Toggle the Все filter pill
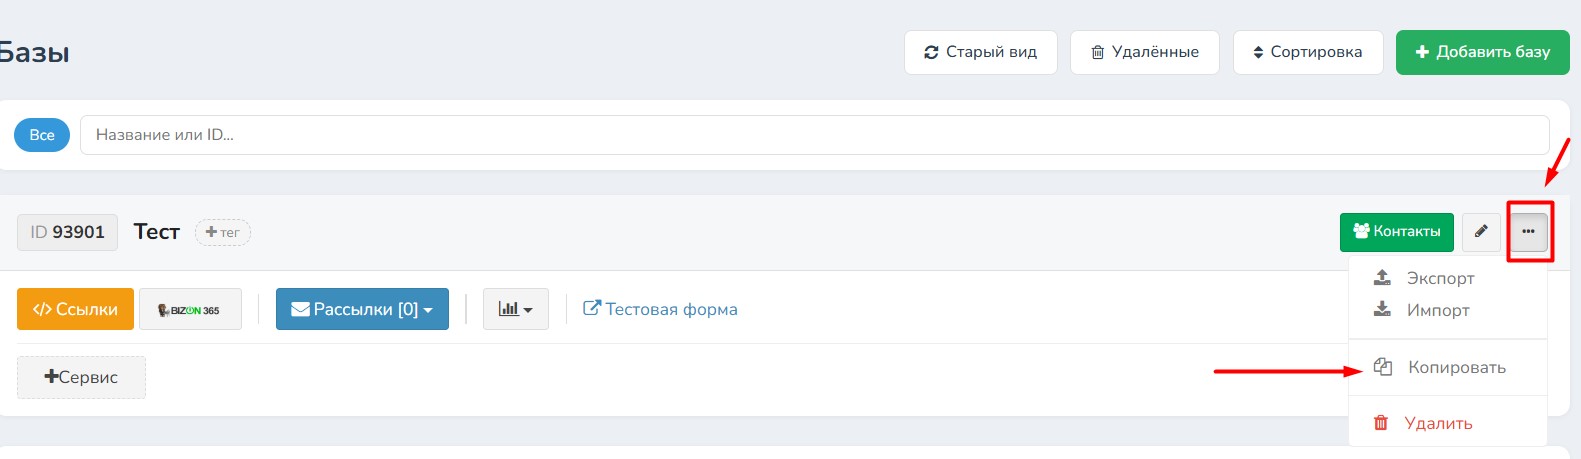Image resolution: width=1581 pixels, height=459 pixels. [x=42, y=135]
